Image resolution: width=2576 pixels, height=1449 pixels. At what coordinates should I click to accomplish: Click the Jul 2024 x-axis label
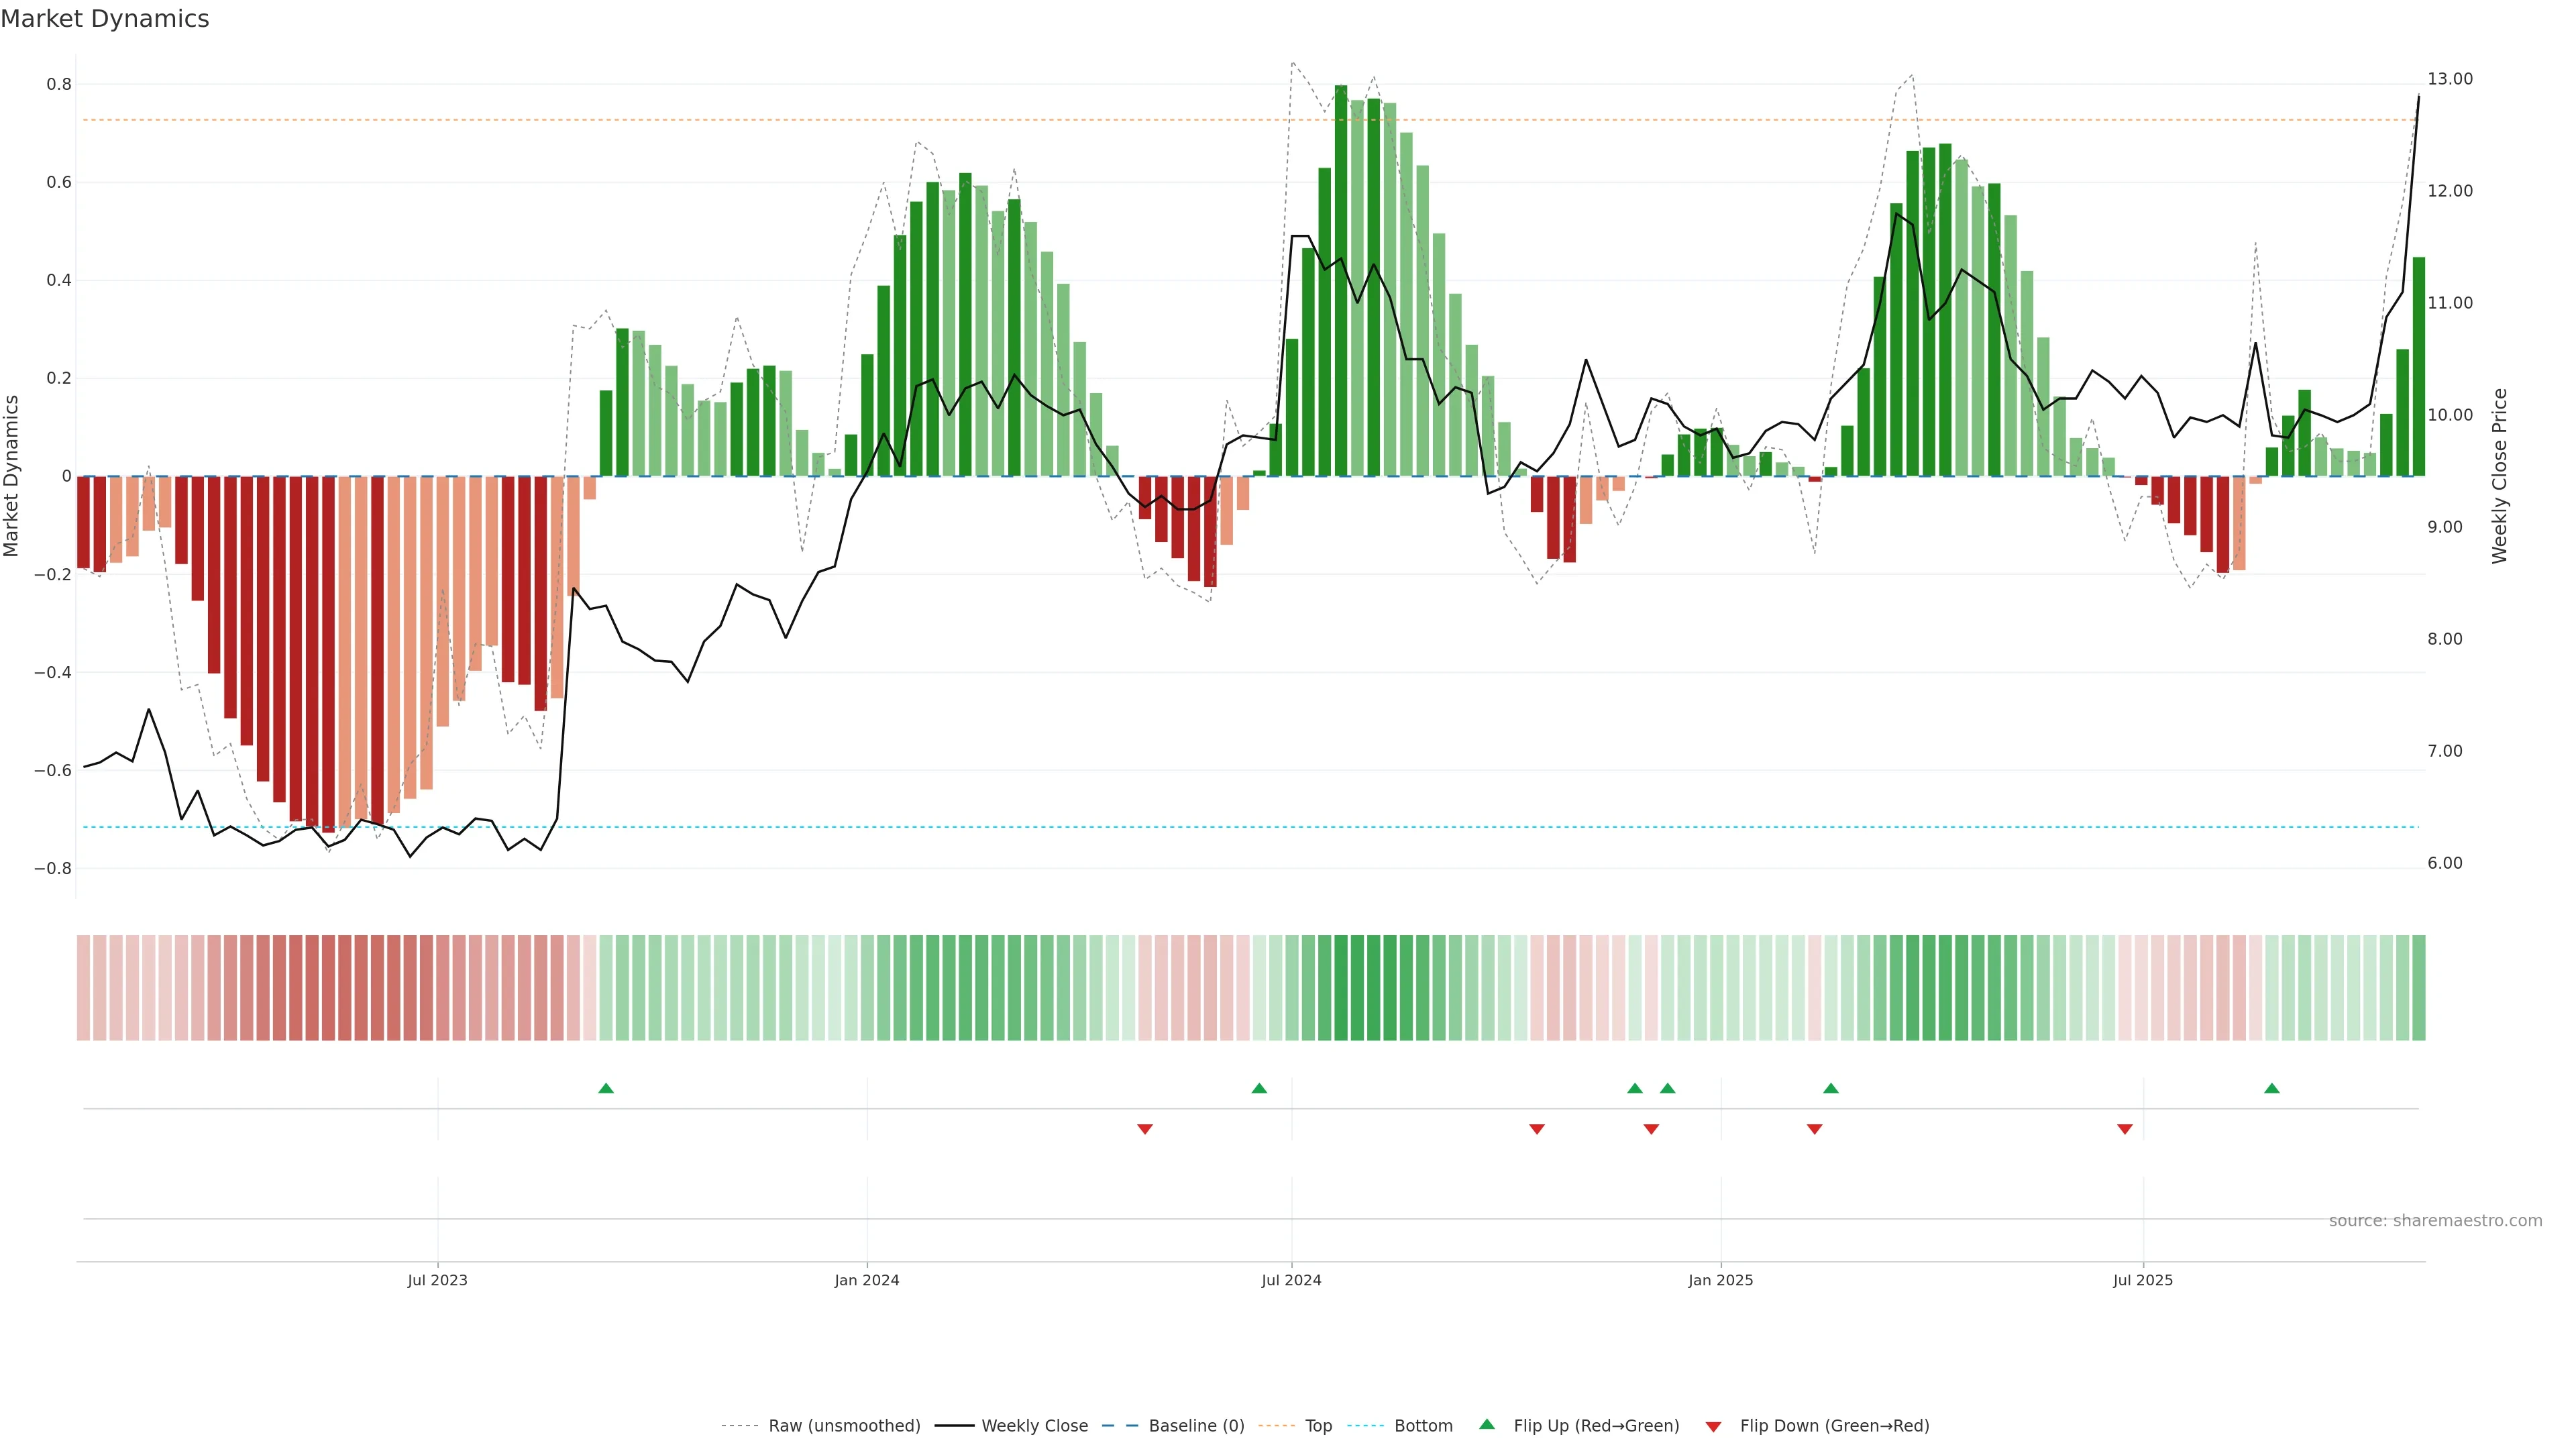click(x=1291, y=1280)
